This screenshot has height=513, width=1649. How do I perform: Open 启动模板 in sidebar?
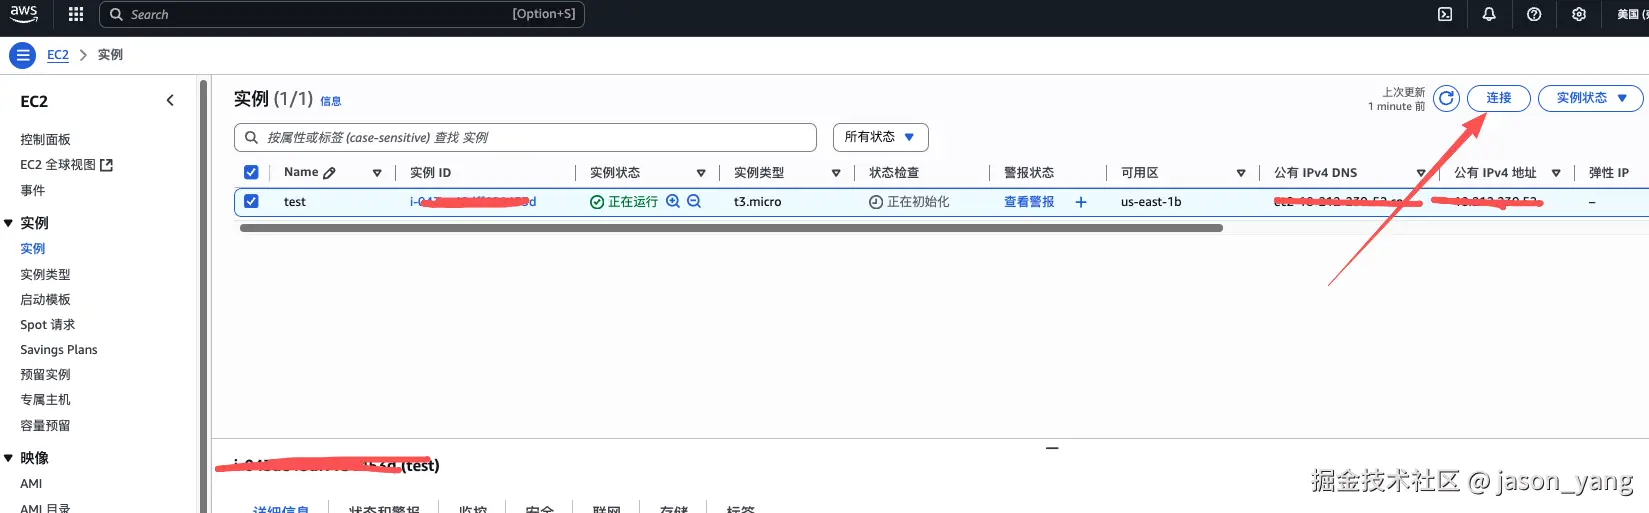(x=45, y=299)
